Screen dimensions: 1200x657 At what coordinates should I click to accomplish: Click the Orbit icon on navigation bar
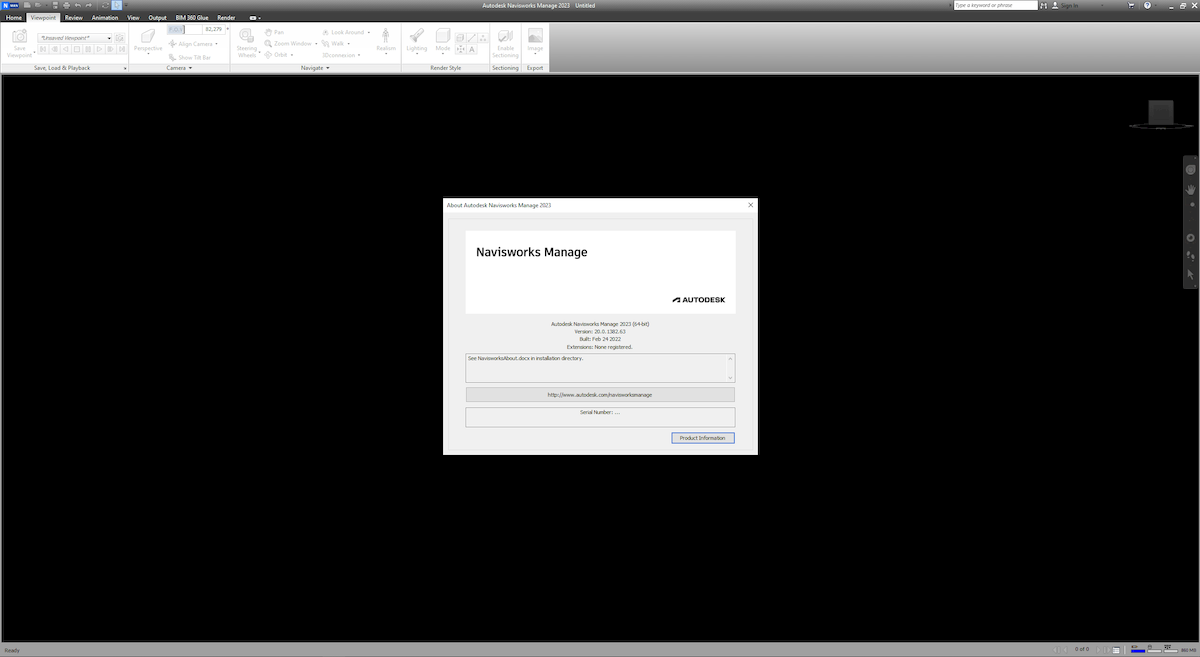(1190, 238)
